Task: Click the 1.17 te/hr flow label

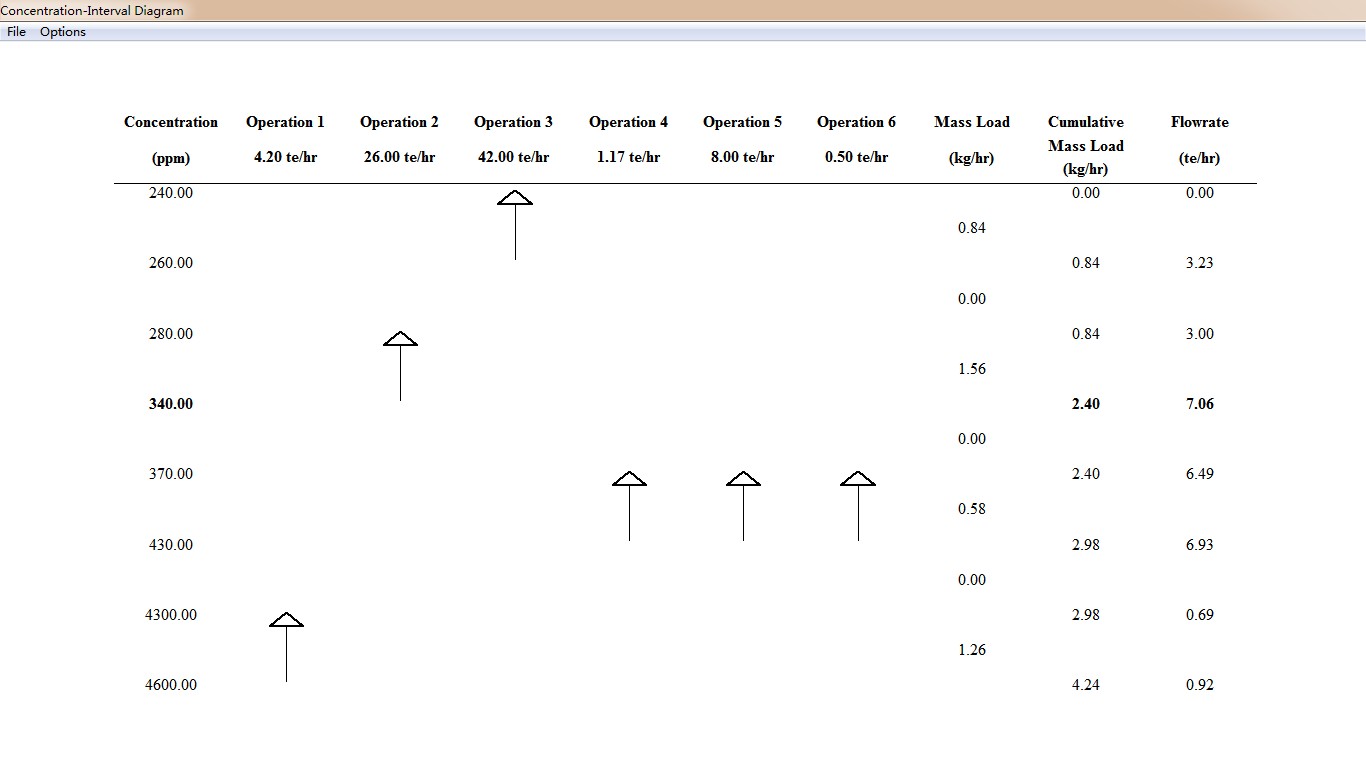Action: [x=628, y=157]
